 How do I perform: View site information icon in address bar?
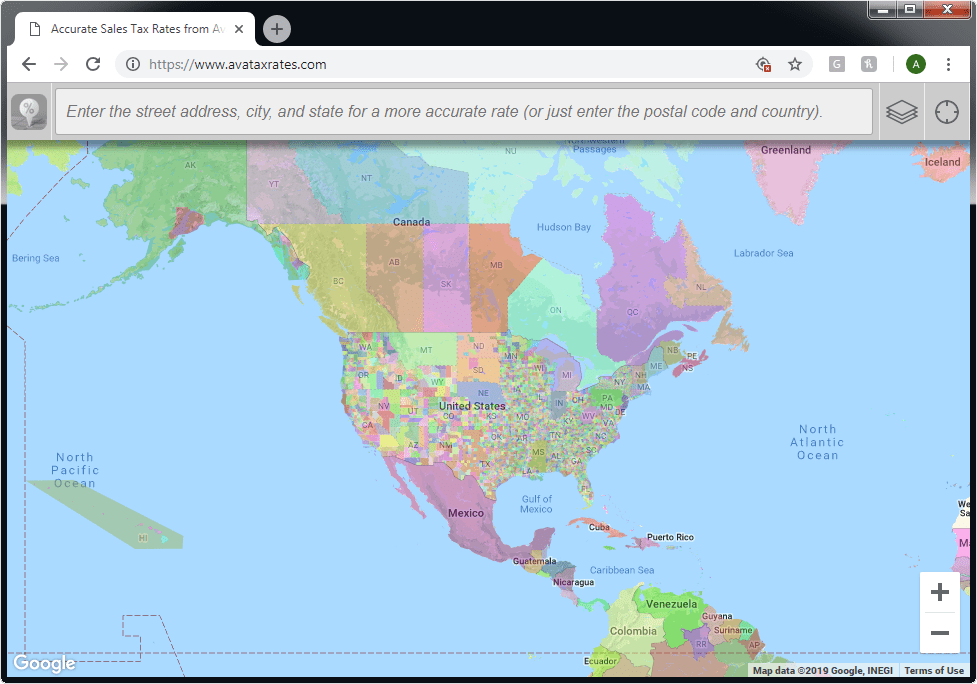click(133, 64)
